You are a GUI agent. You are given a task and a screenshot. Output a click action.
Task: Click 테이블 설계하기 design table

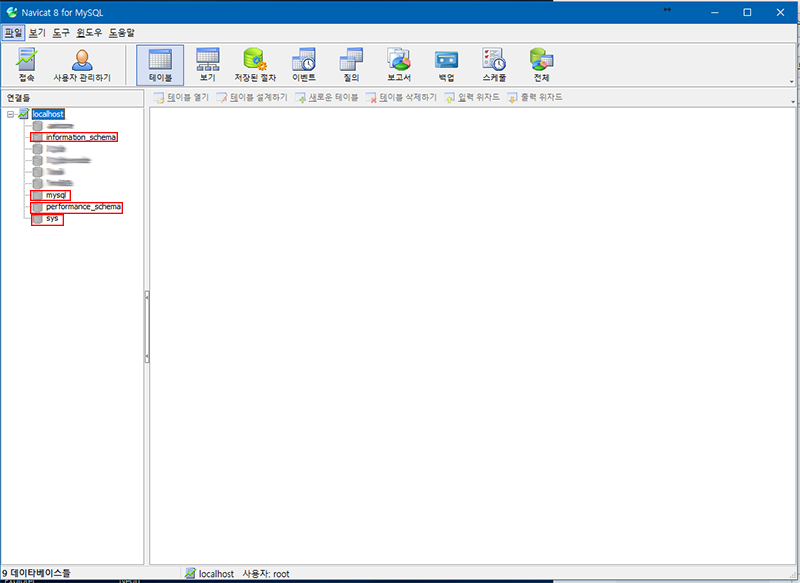(252, 97)
